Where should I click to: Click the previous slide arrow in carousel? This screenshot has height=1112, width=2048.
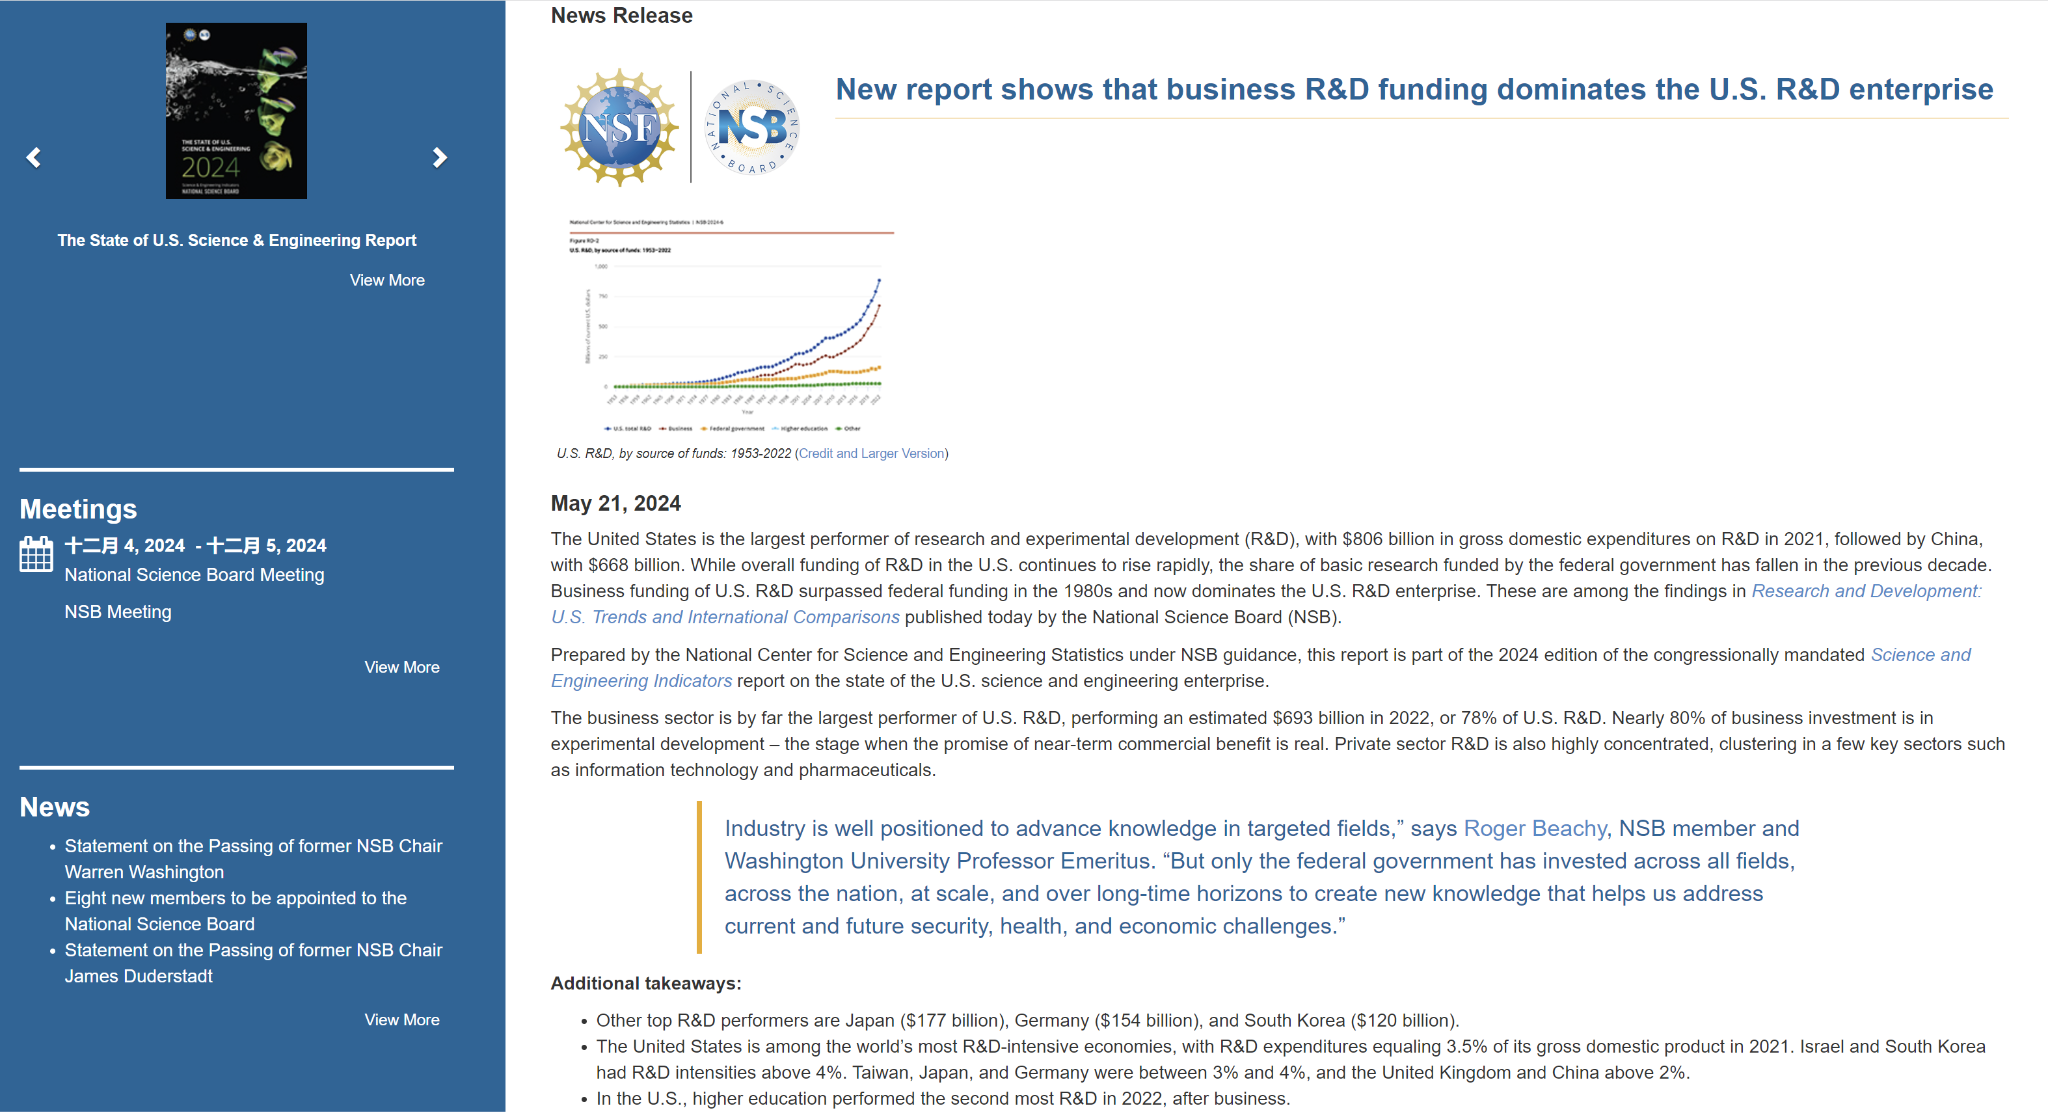[34, 158]
